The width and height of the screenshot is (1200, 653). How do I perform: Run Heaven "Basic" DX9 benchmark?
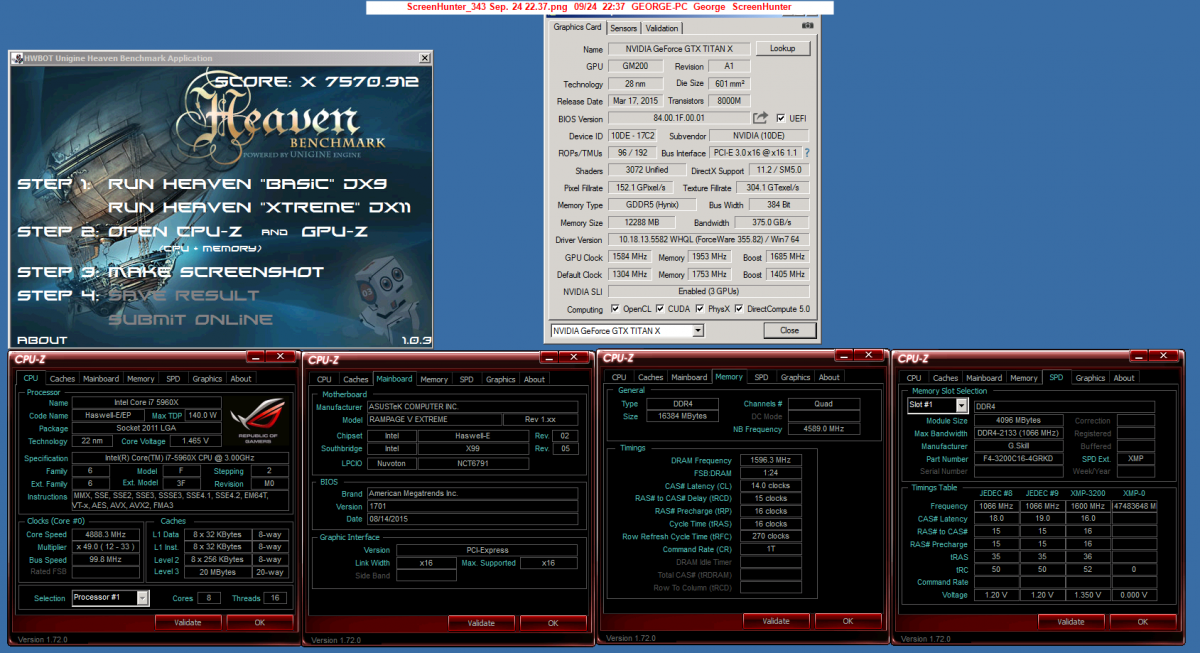coord(247,184)
